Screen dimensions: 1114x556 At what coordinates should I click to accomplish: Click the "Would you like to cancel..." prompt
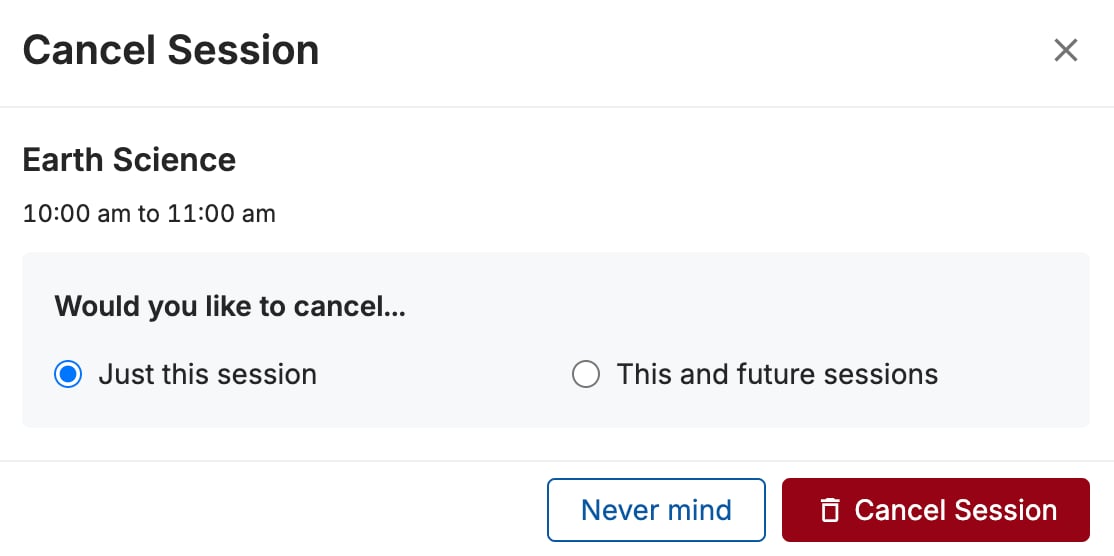(230, 307)
